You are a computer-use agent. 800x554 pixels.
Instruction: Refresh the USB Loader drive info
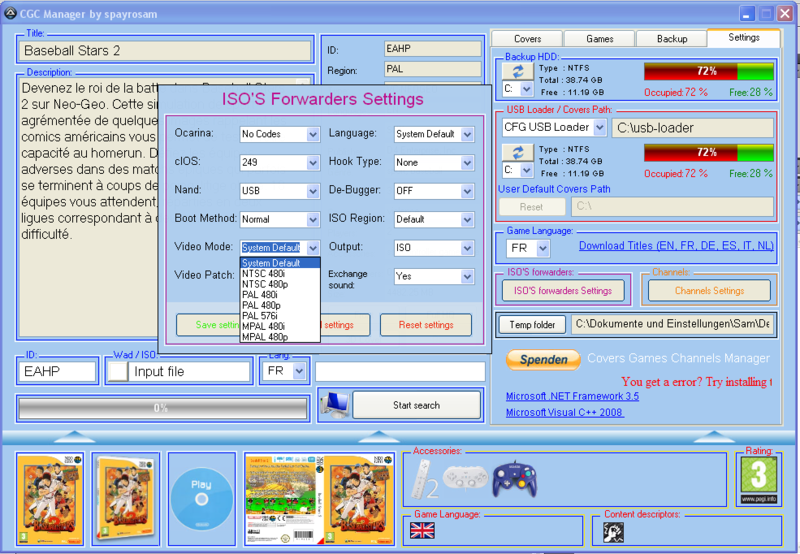pyautogui.click(x=518, y=153)
